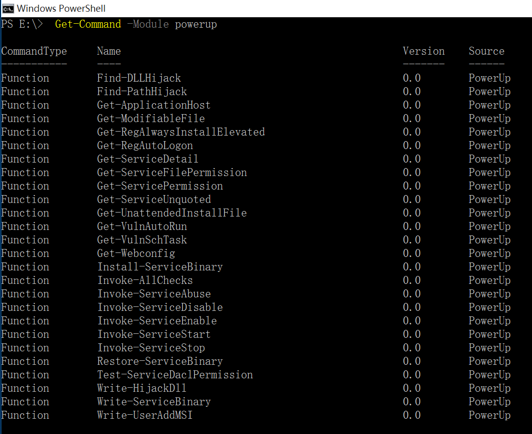Click the Get-ServiceUnquoted function name
The image size is (532, 434).
(x=154, y=199)
